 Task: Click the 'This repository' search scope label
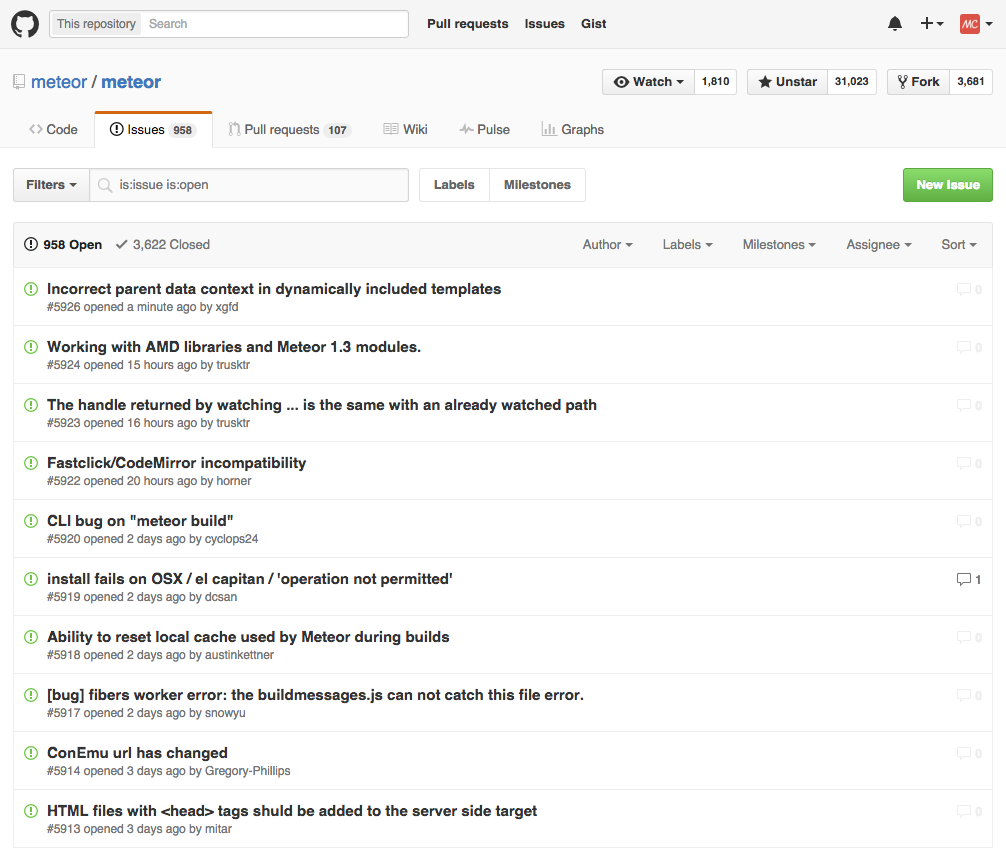(x=96, y=24)
